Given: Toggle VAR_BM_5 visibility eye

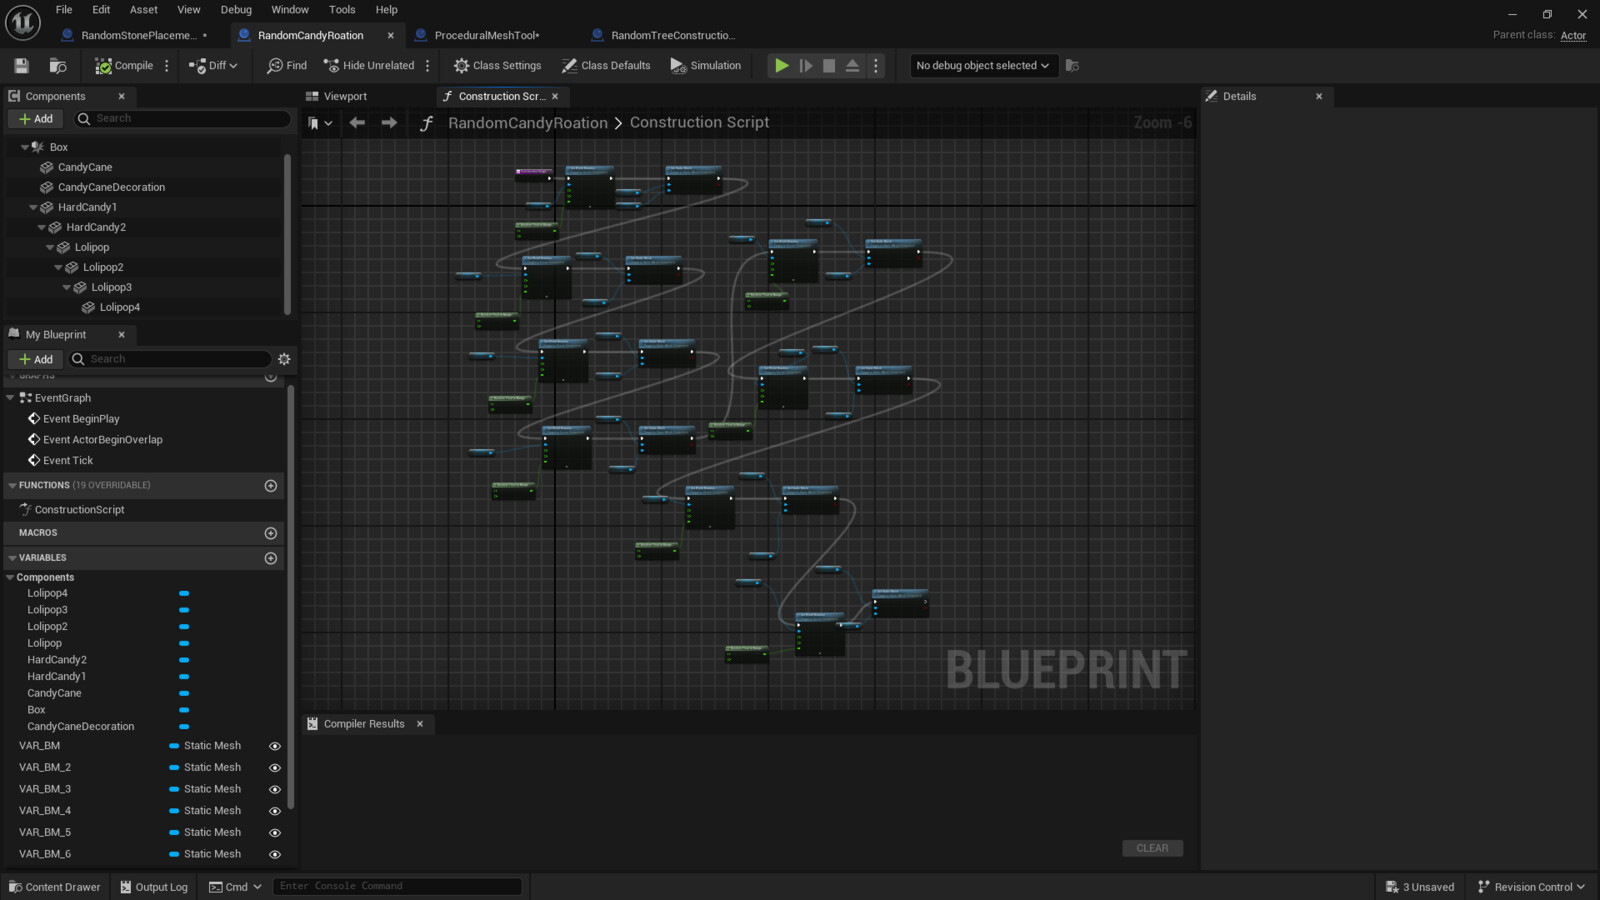Looking at the screenshot, I should tap(275, 833).
